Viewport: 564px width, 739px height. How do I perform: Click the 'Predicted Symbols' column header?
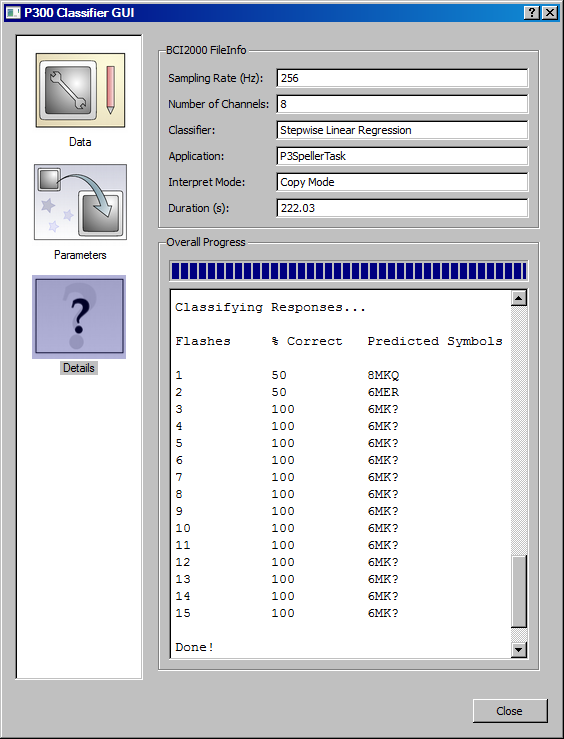point(435,341)
